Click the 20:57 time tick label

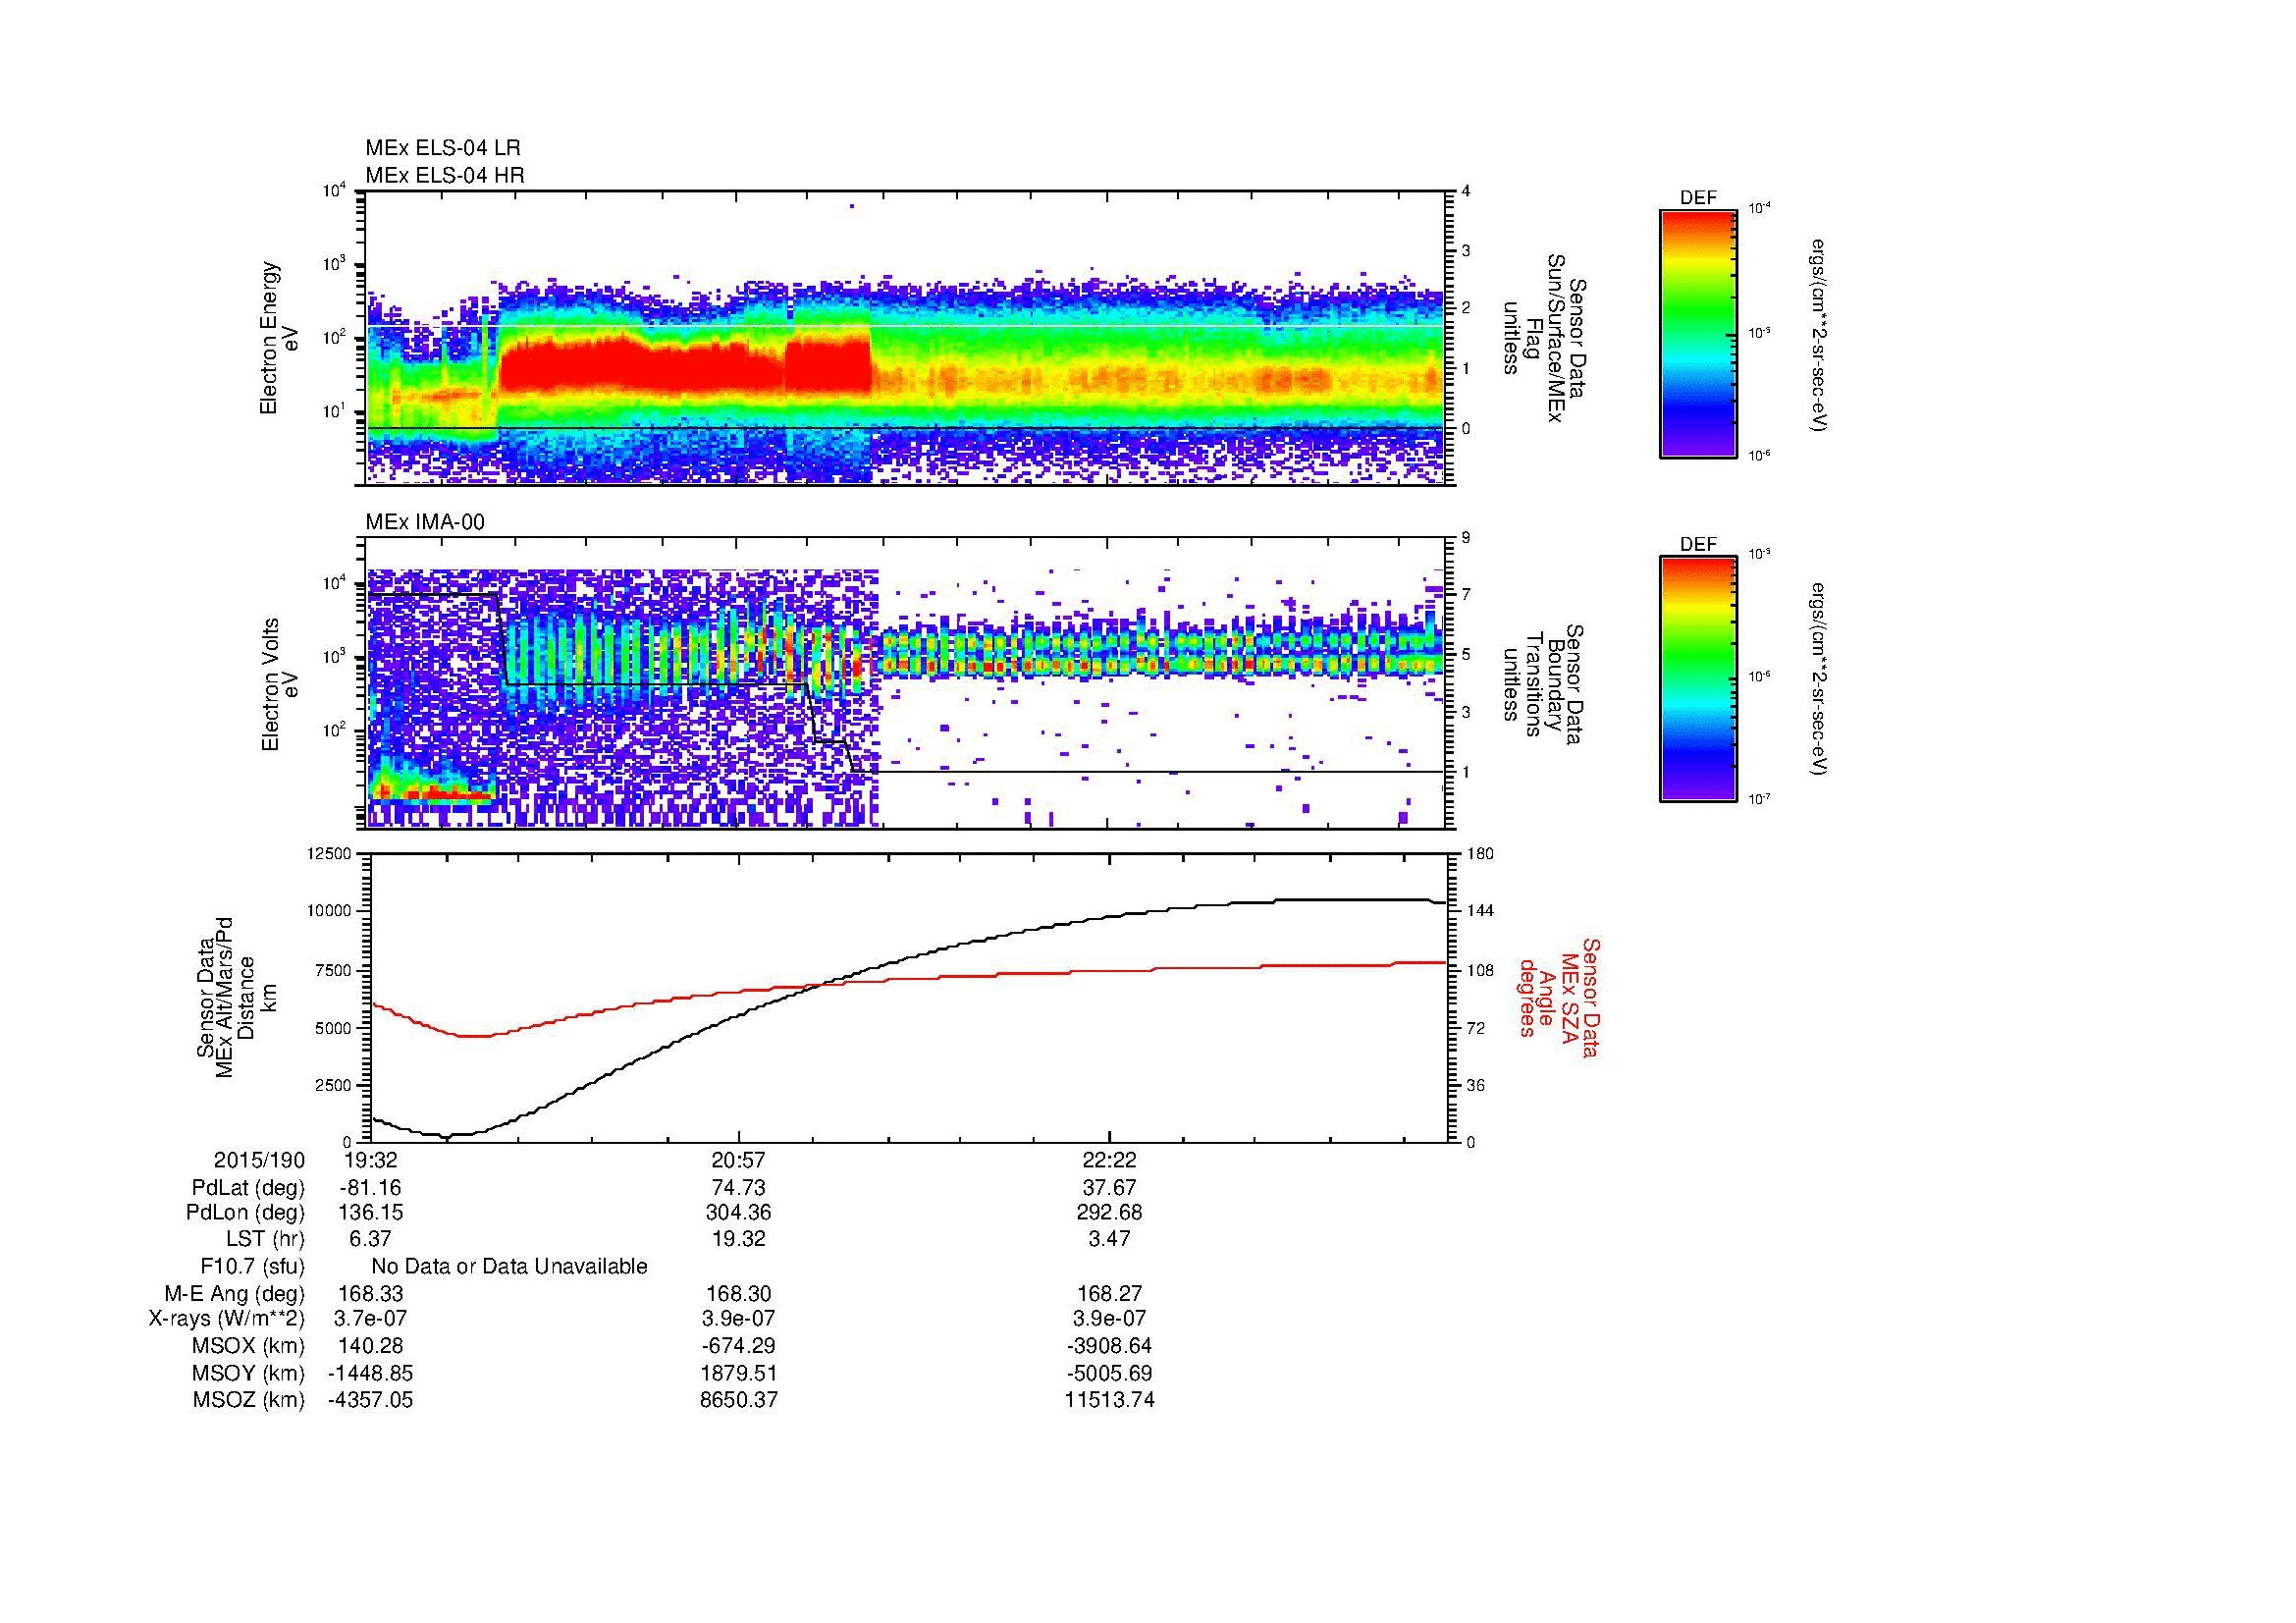738,1160
